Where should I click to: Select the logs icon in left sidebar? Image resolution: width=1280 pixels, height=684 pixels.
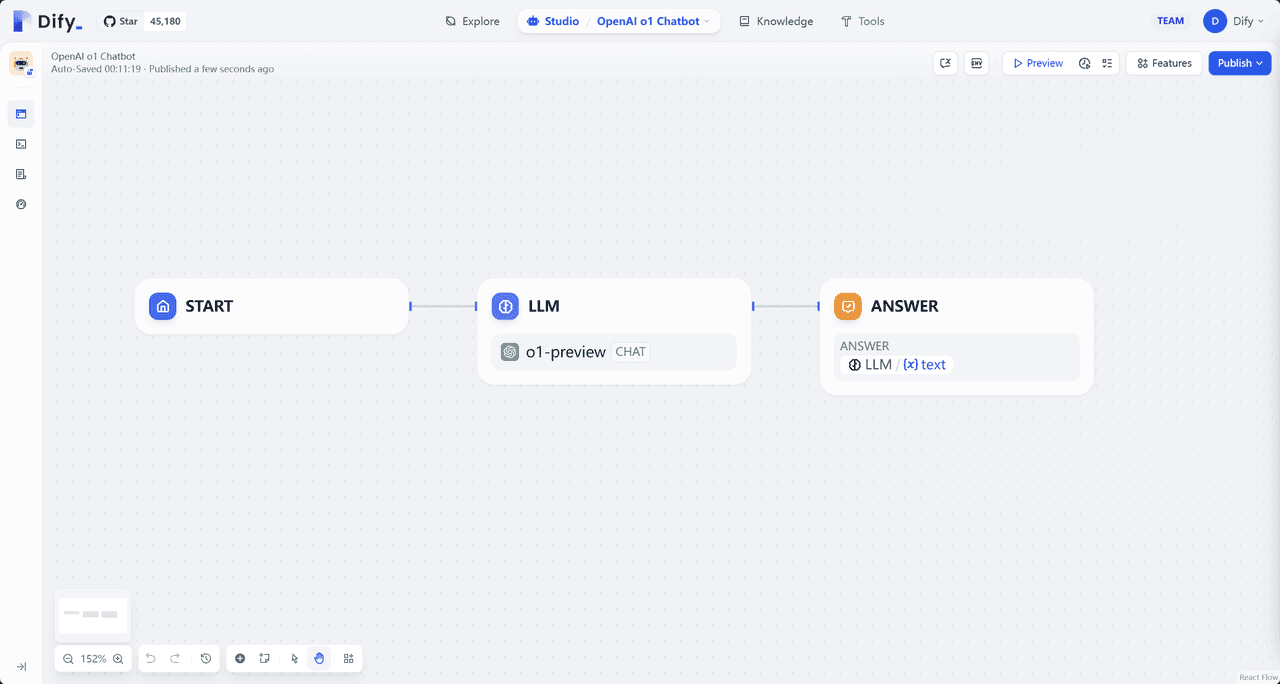click(21, 173)
